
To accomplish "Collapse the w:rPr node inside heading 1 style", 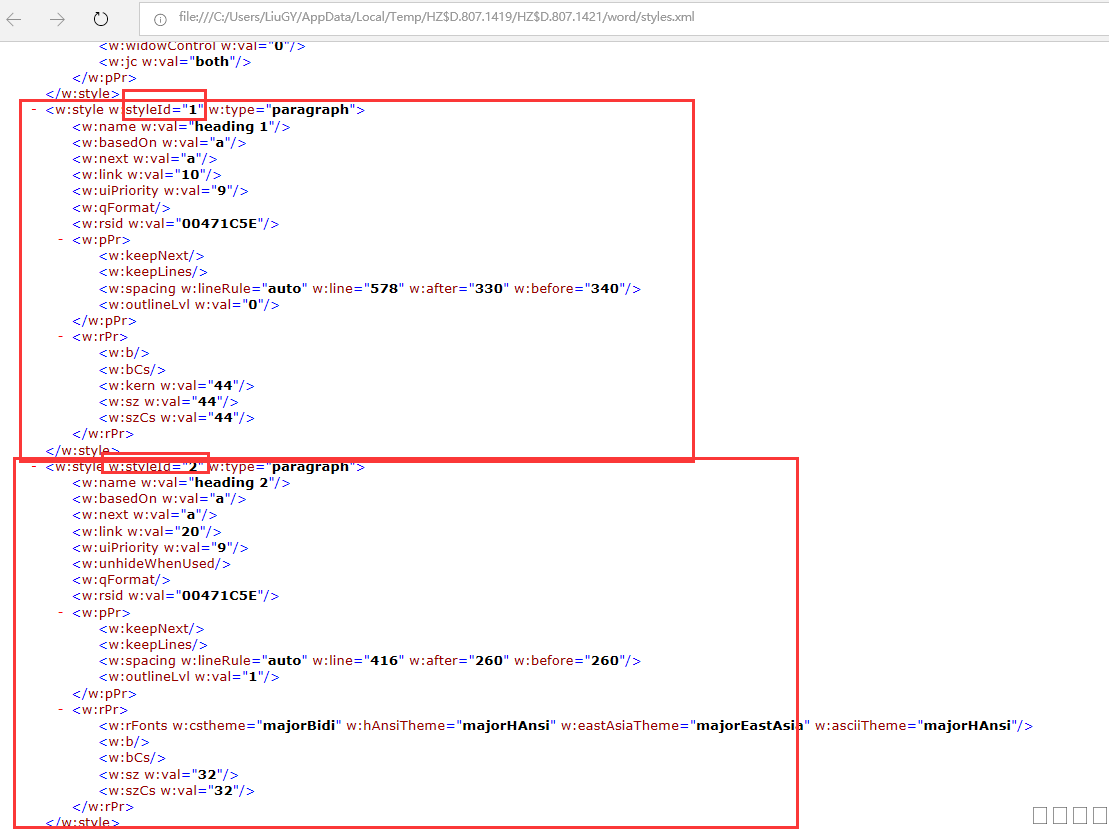I will 60,336.
